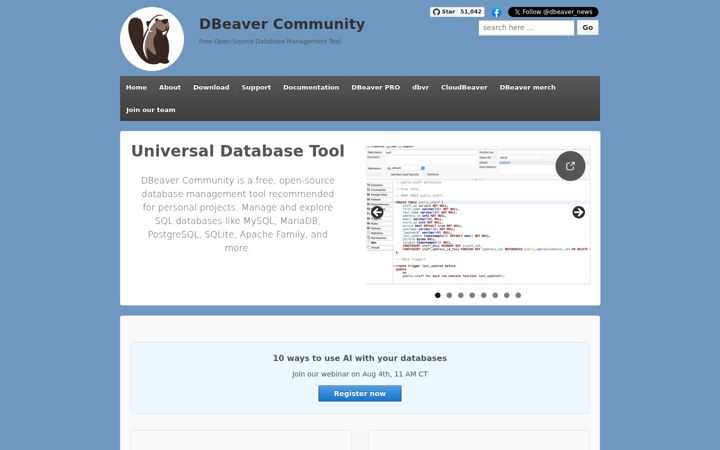Click the Register now button
The width and height of the screenshot is (720, 450).
360,394
